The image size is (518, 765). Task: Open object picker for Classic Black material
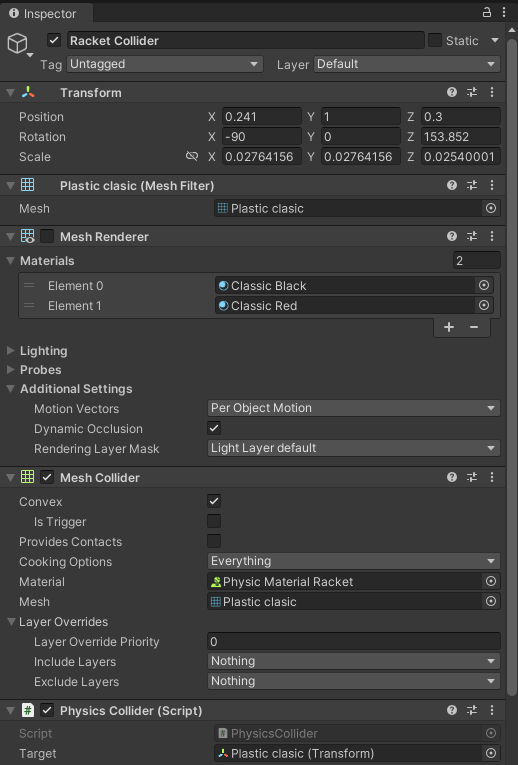coord(484,285)
